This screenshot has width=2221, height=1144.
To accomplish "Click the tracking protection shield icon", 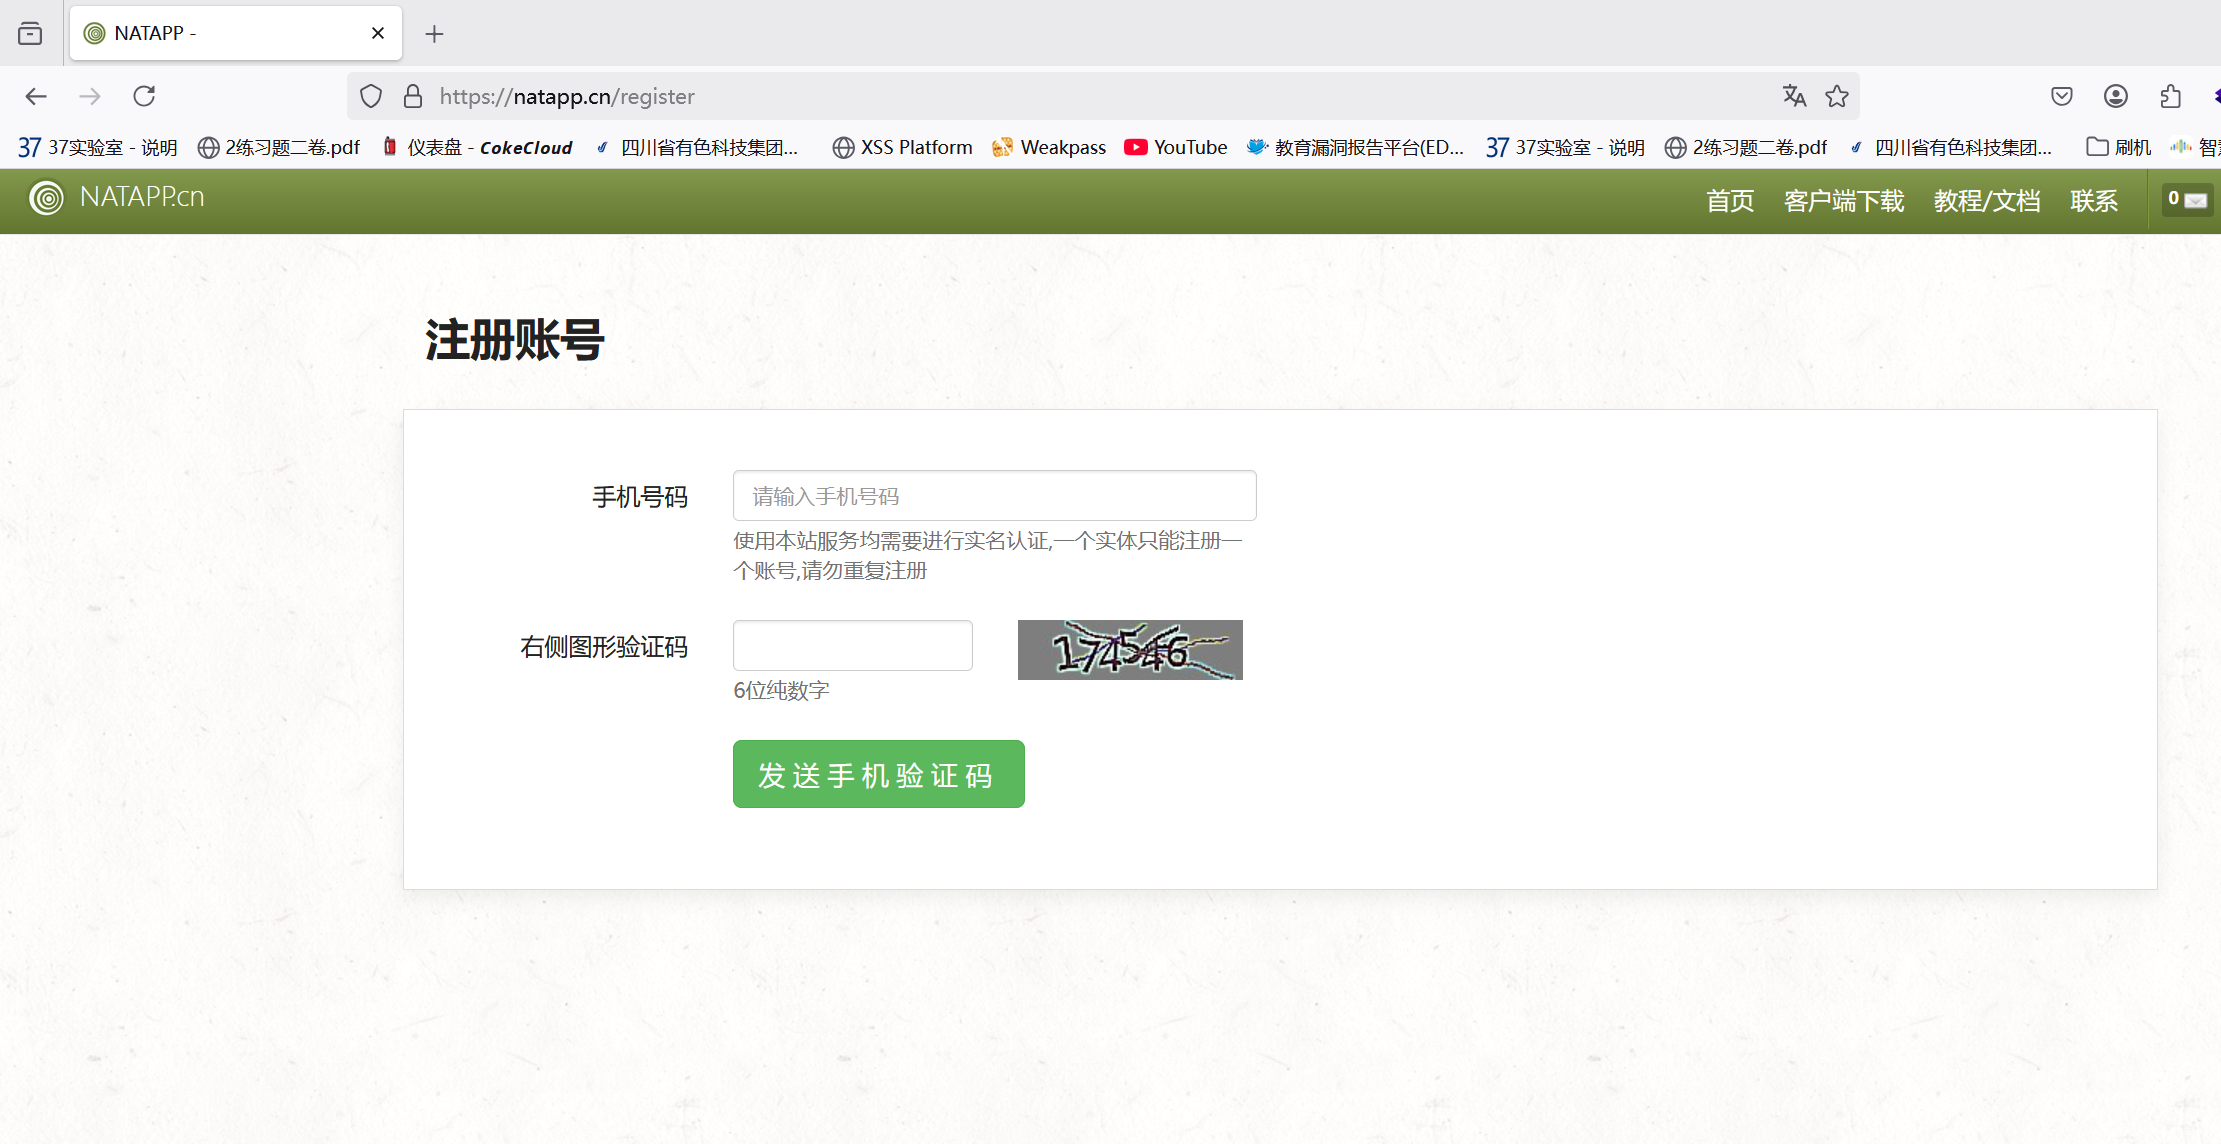I will (x=371, y=96).
